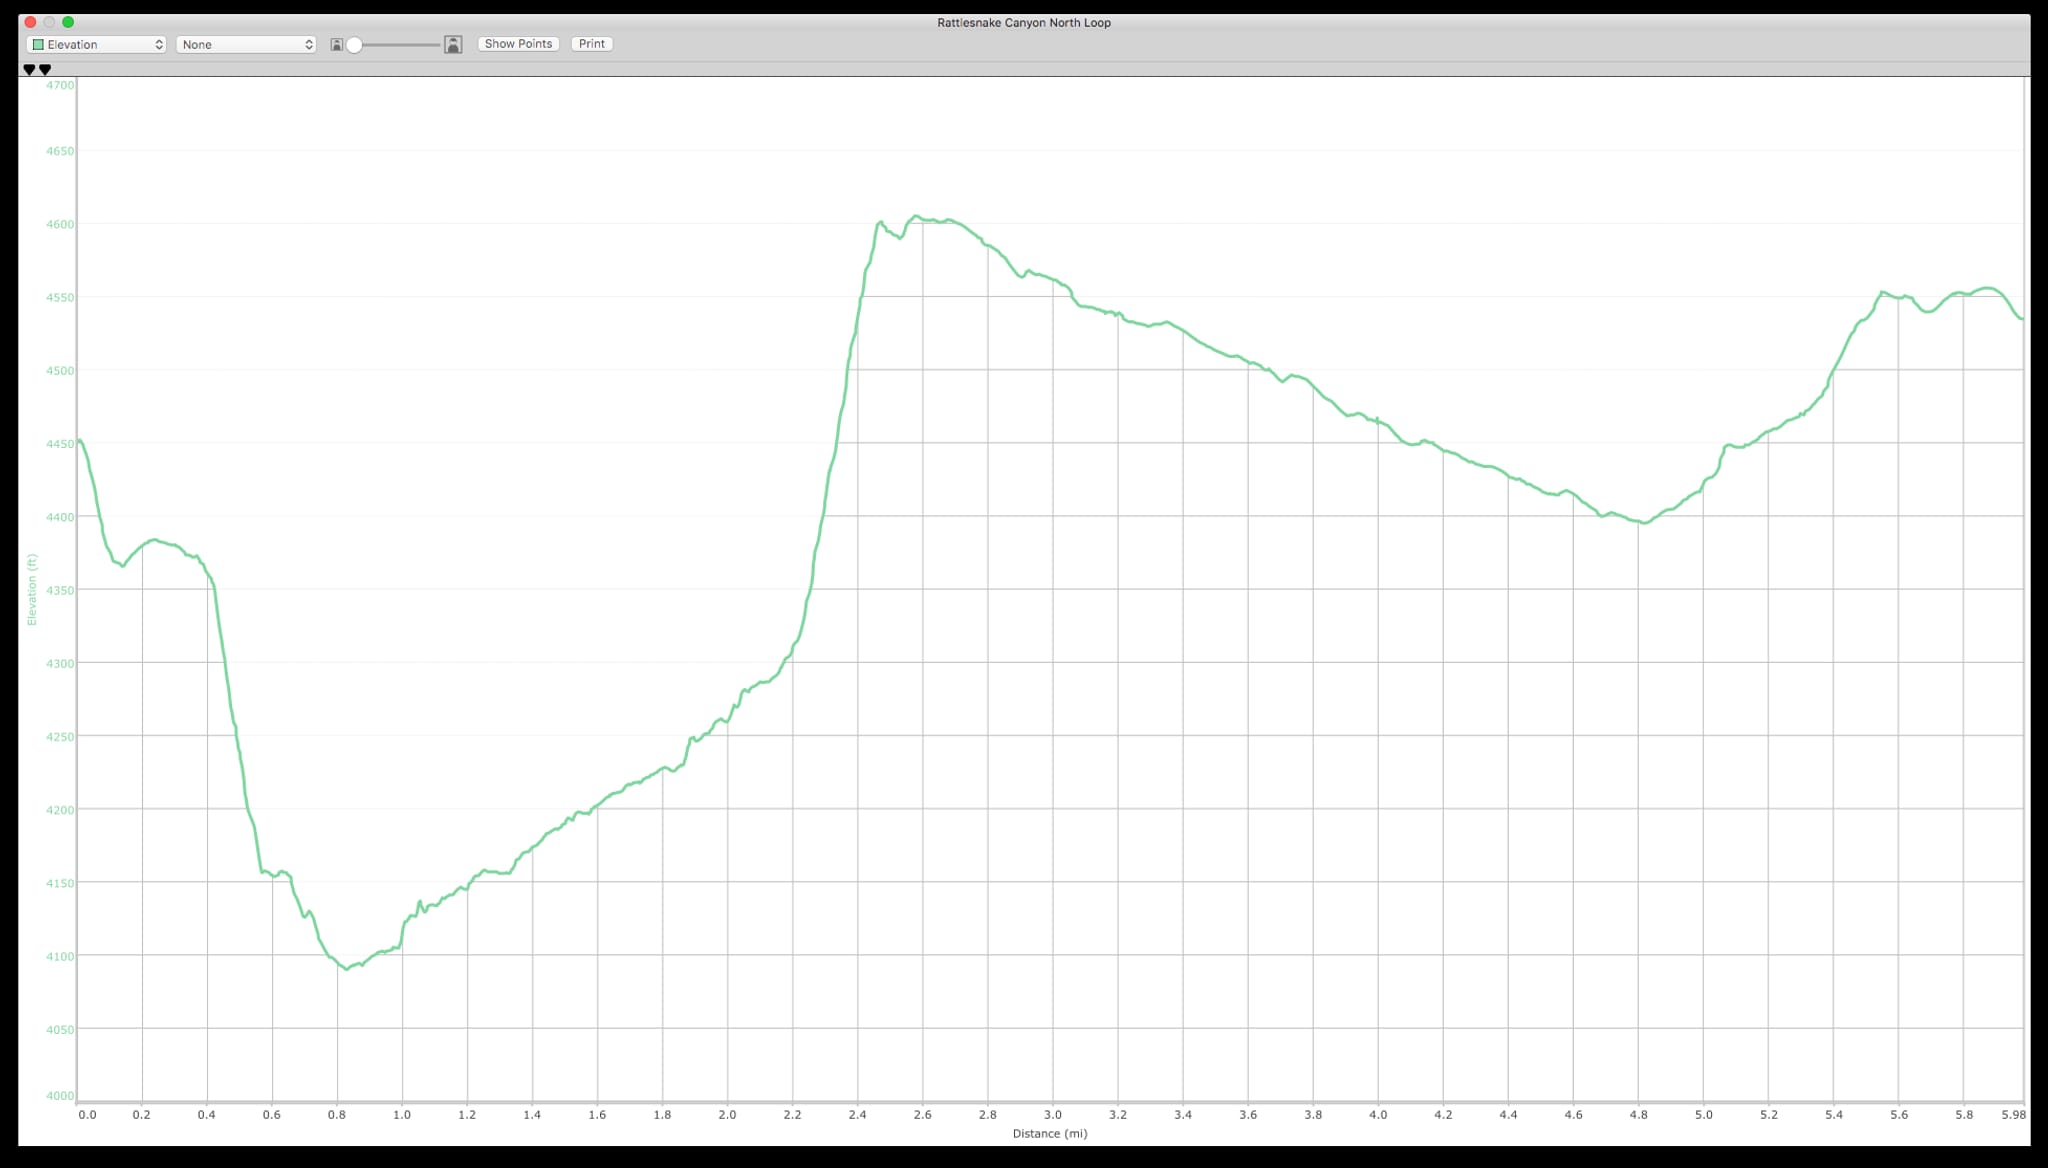Click the 0.8 distance axis label
The image size is (2048, 1168).
(337, 1114)
